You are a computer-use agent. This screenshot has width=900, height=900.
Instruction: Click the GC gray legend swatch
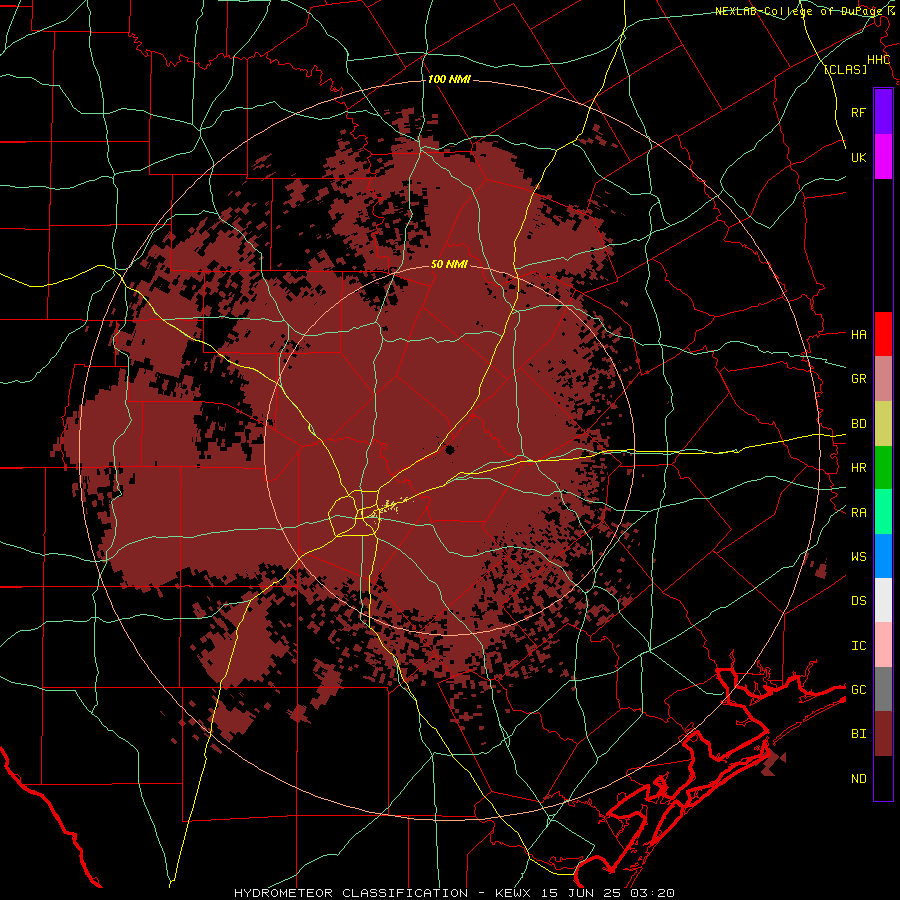(883, 689)
